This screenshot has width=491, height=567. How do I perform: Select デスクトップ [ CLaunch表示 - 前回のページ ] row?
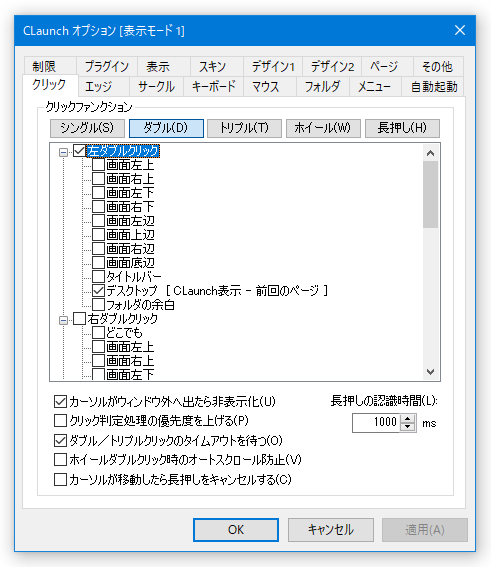217,290
